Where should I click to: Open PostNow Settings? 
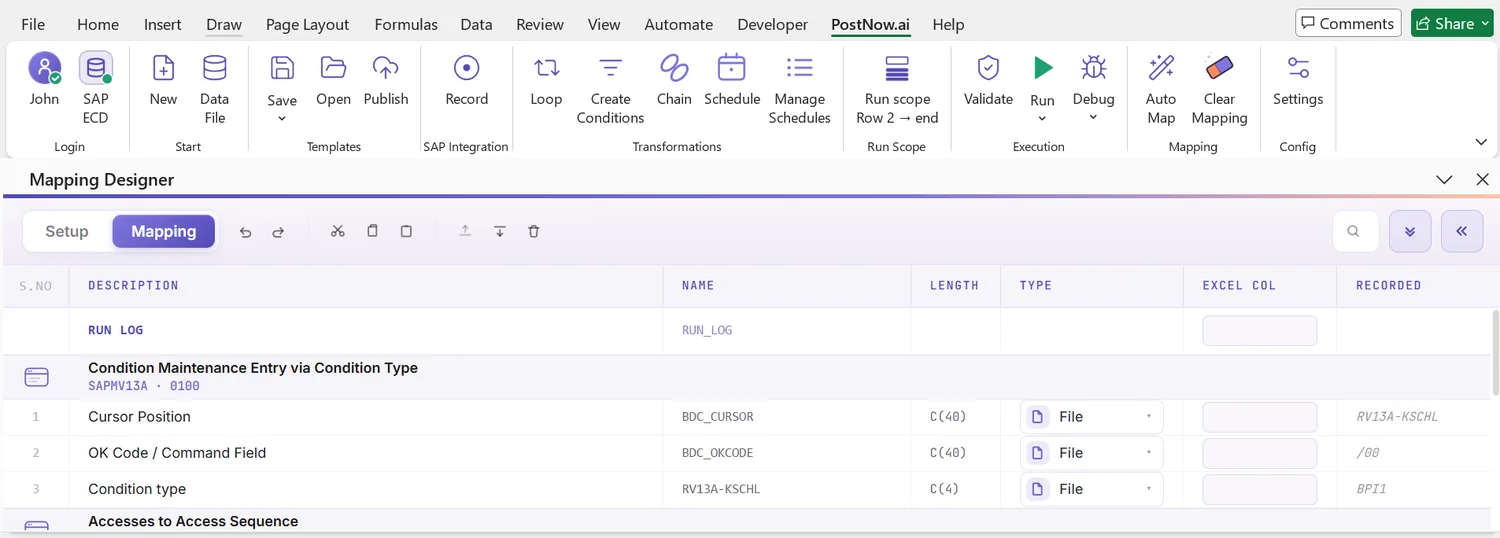pyautogui.click(x=1298, y=68)
